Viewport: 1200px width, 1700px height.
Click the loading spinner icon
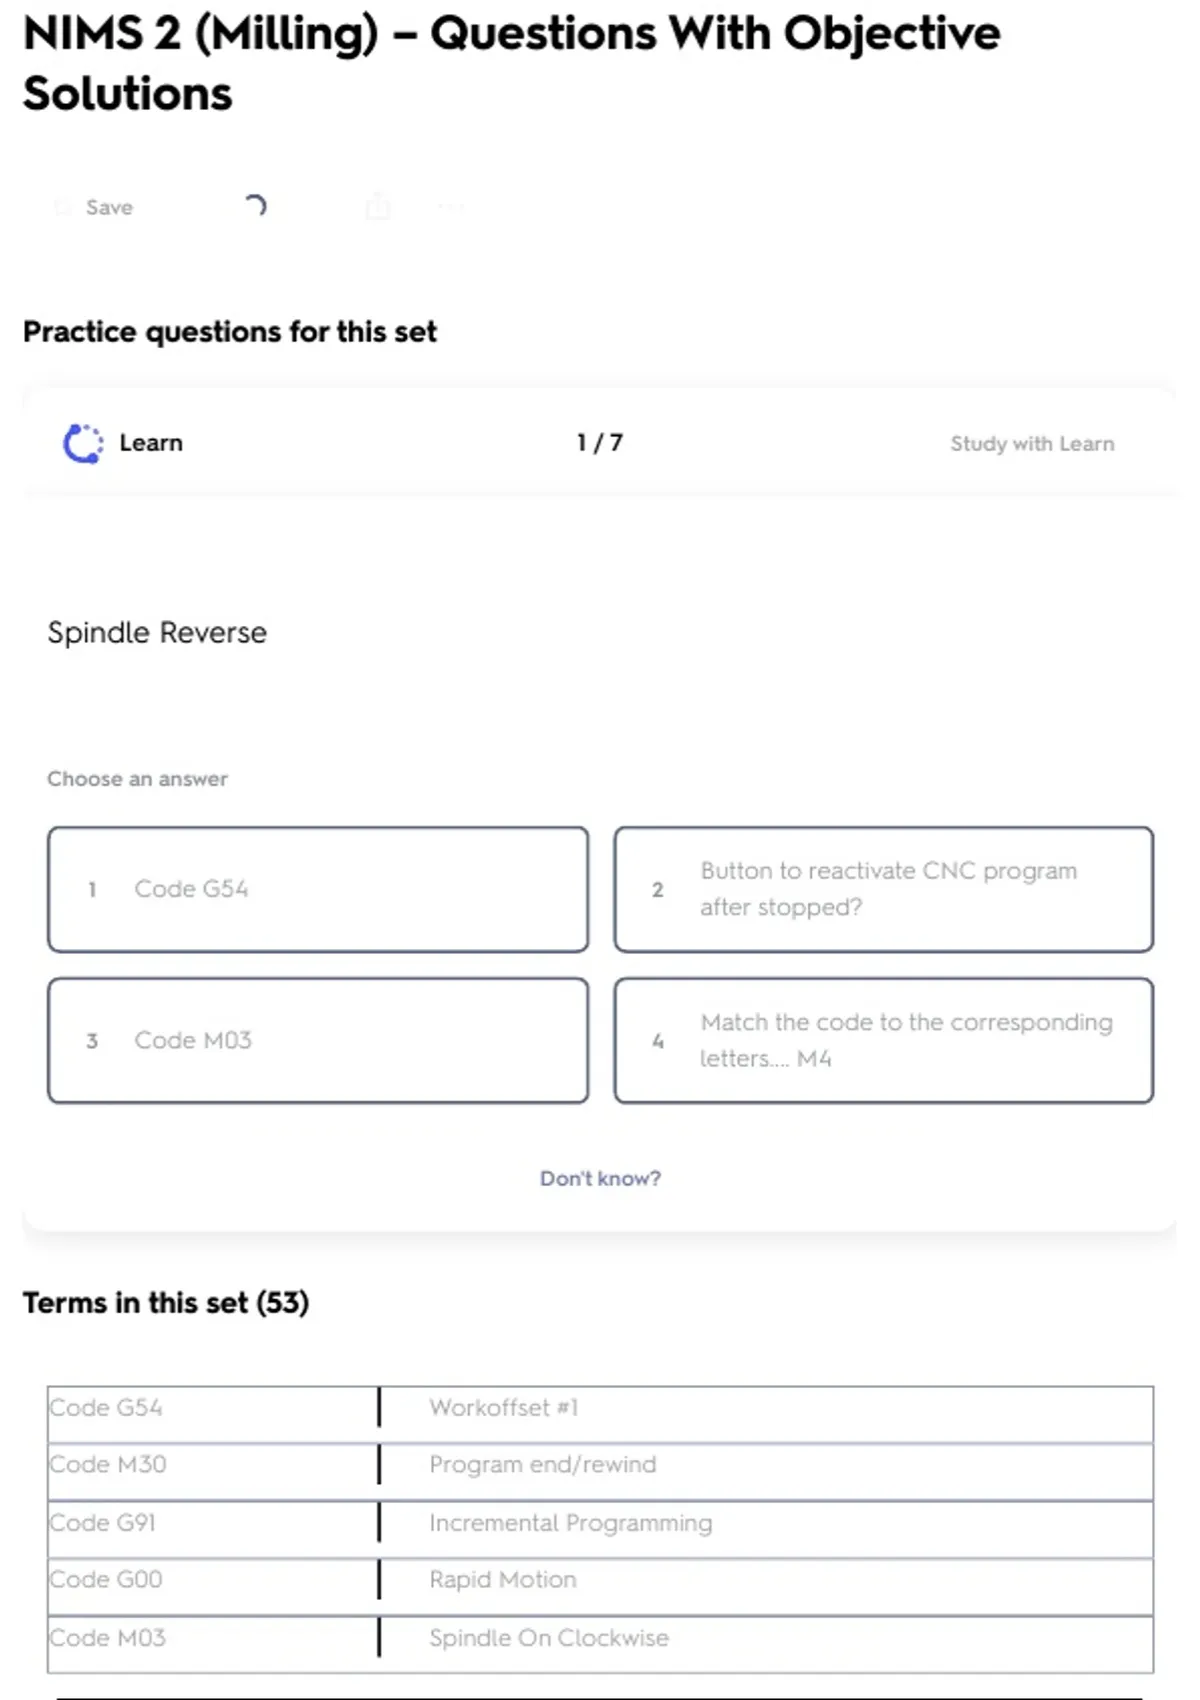pos(255,206)
